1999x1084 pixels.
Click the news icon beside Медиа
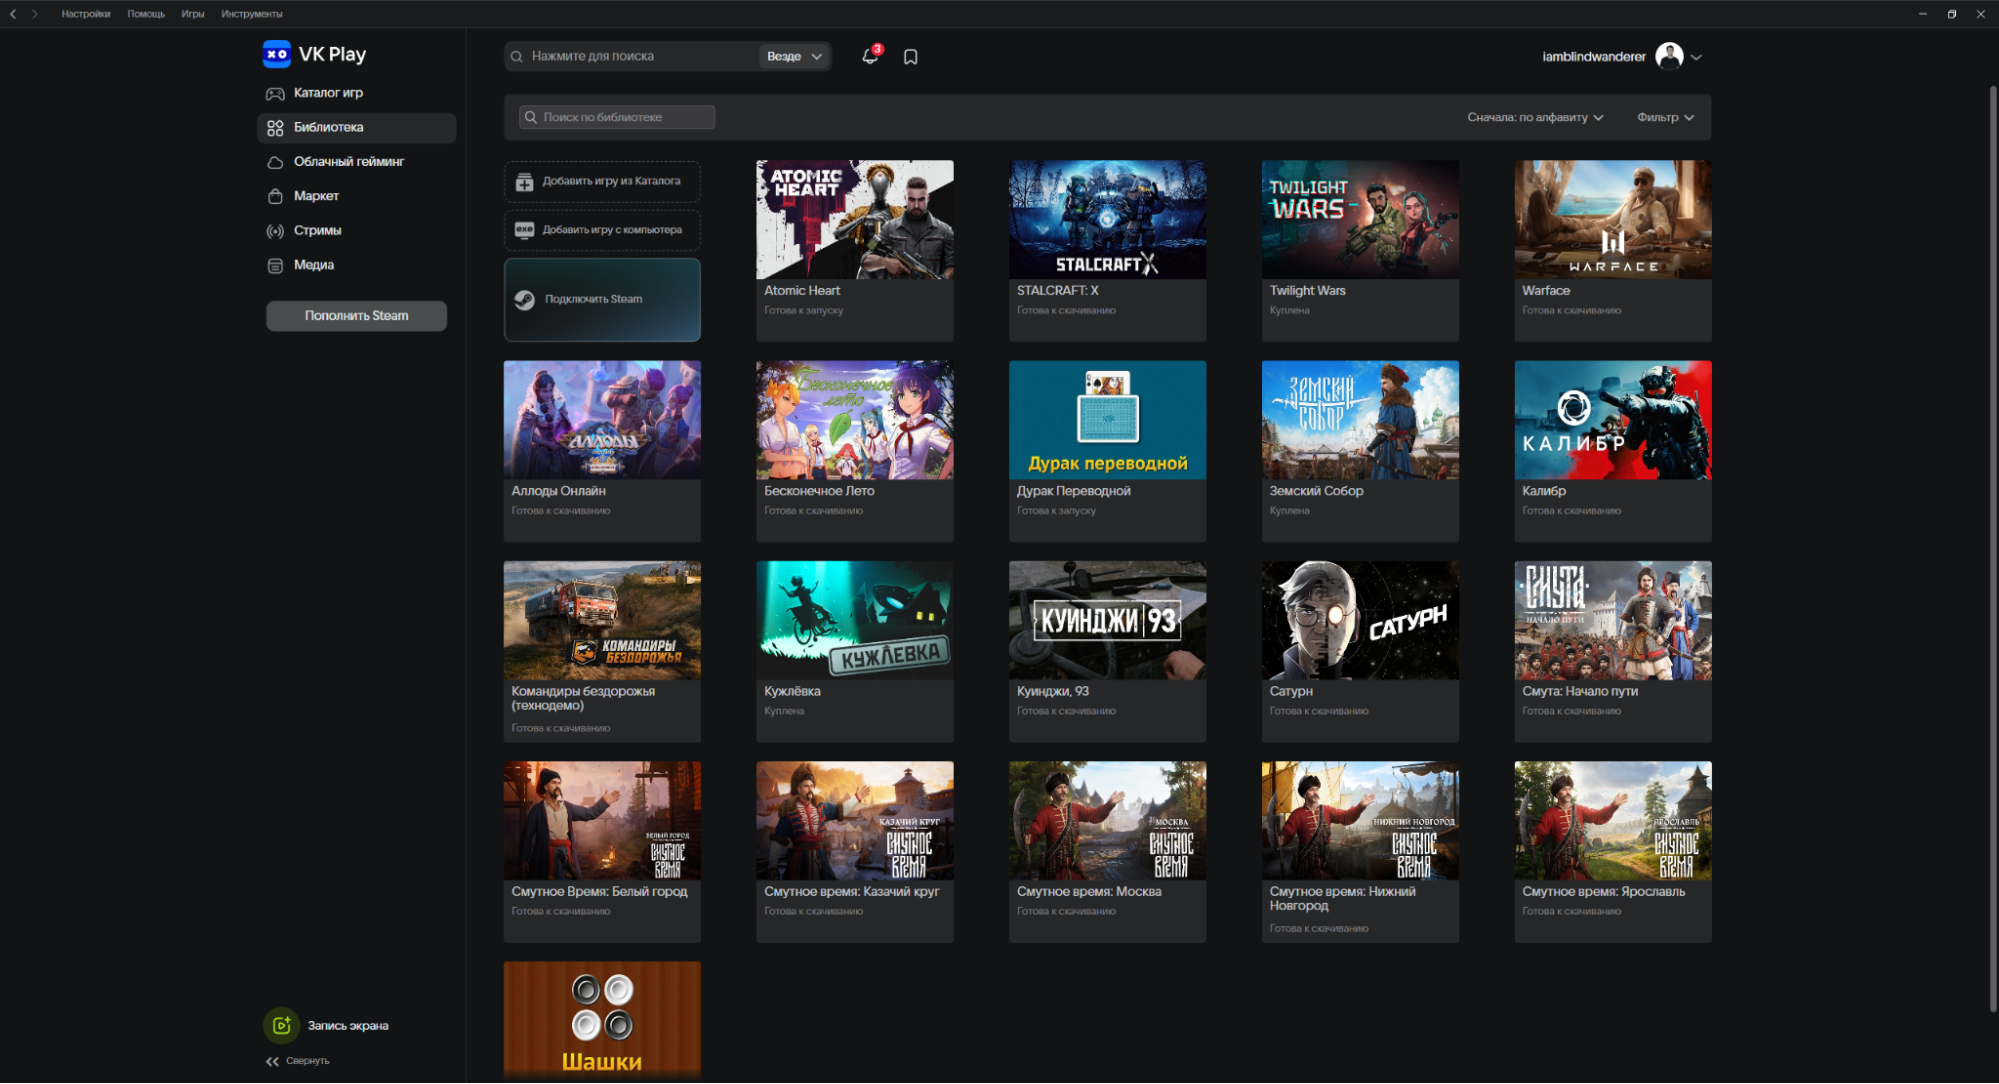click(275, 265)
